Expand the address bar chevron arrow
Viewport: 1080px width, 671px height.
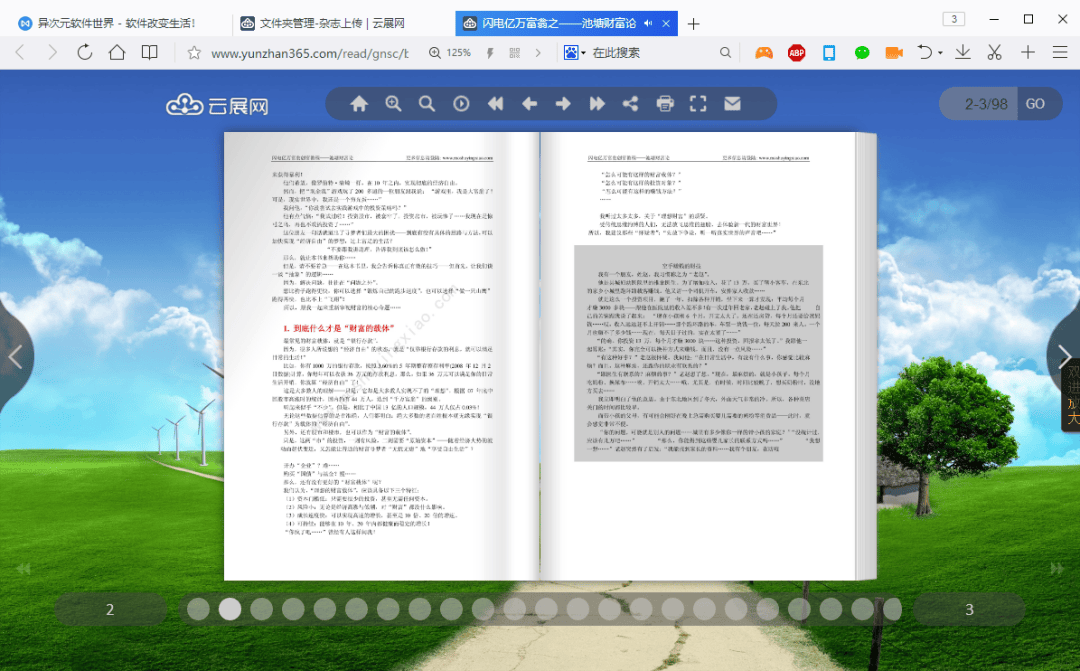pyautogui.click(x=538, y=52)
